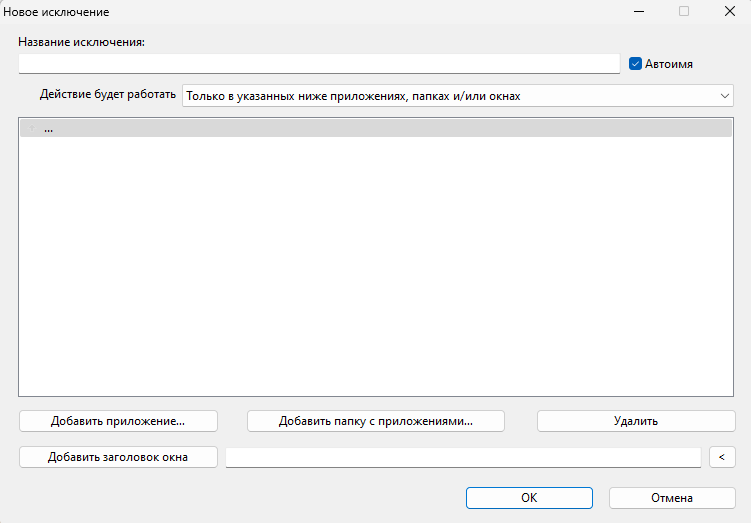Focus the window title text field
751x523 pixels.
click(463, 457)
